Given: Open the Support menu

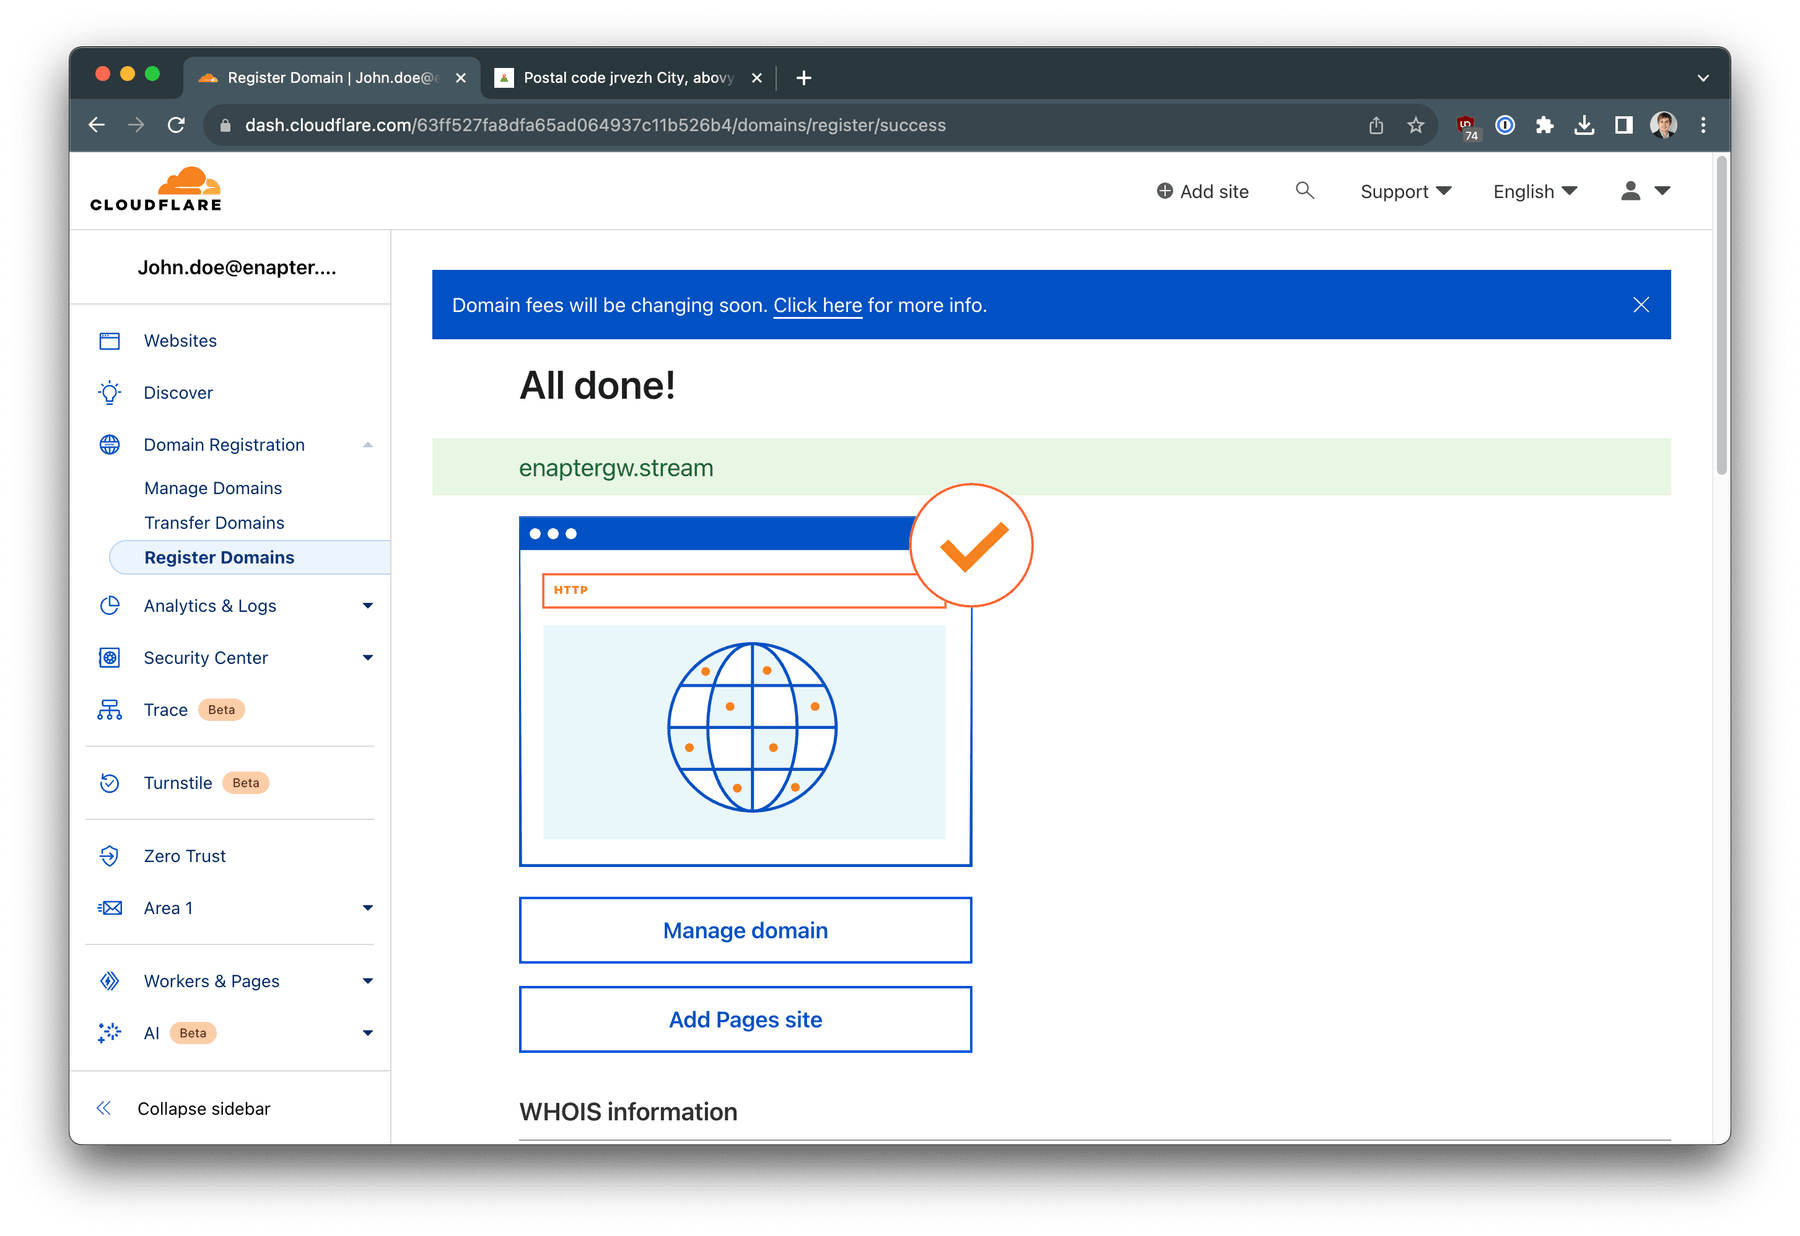Looking at the screenshot, I should tap(1404, 191).
